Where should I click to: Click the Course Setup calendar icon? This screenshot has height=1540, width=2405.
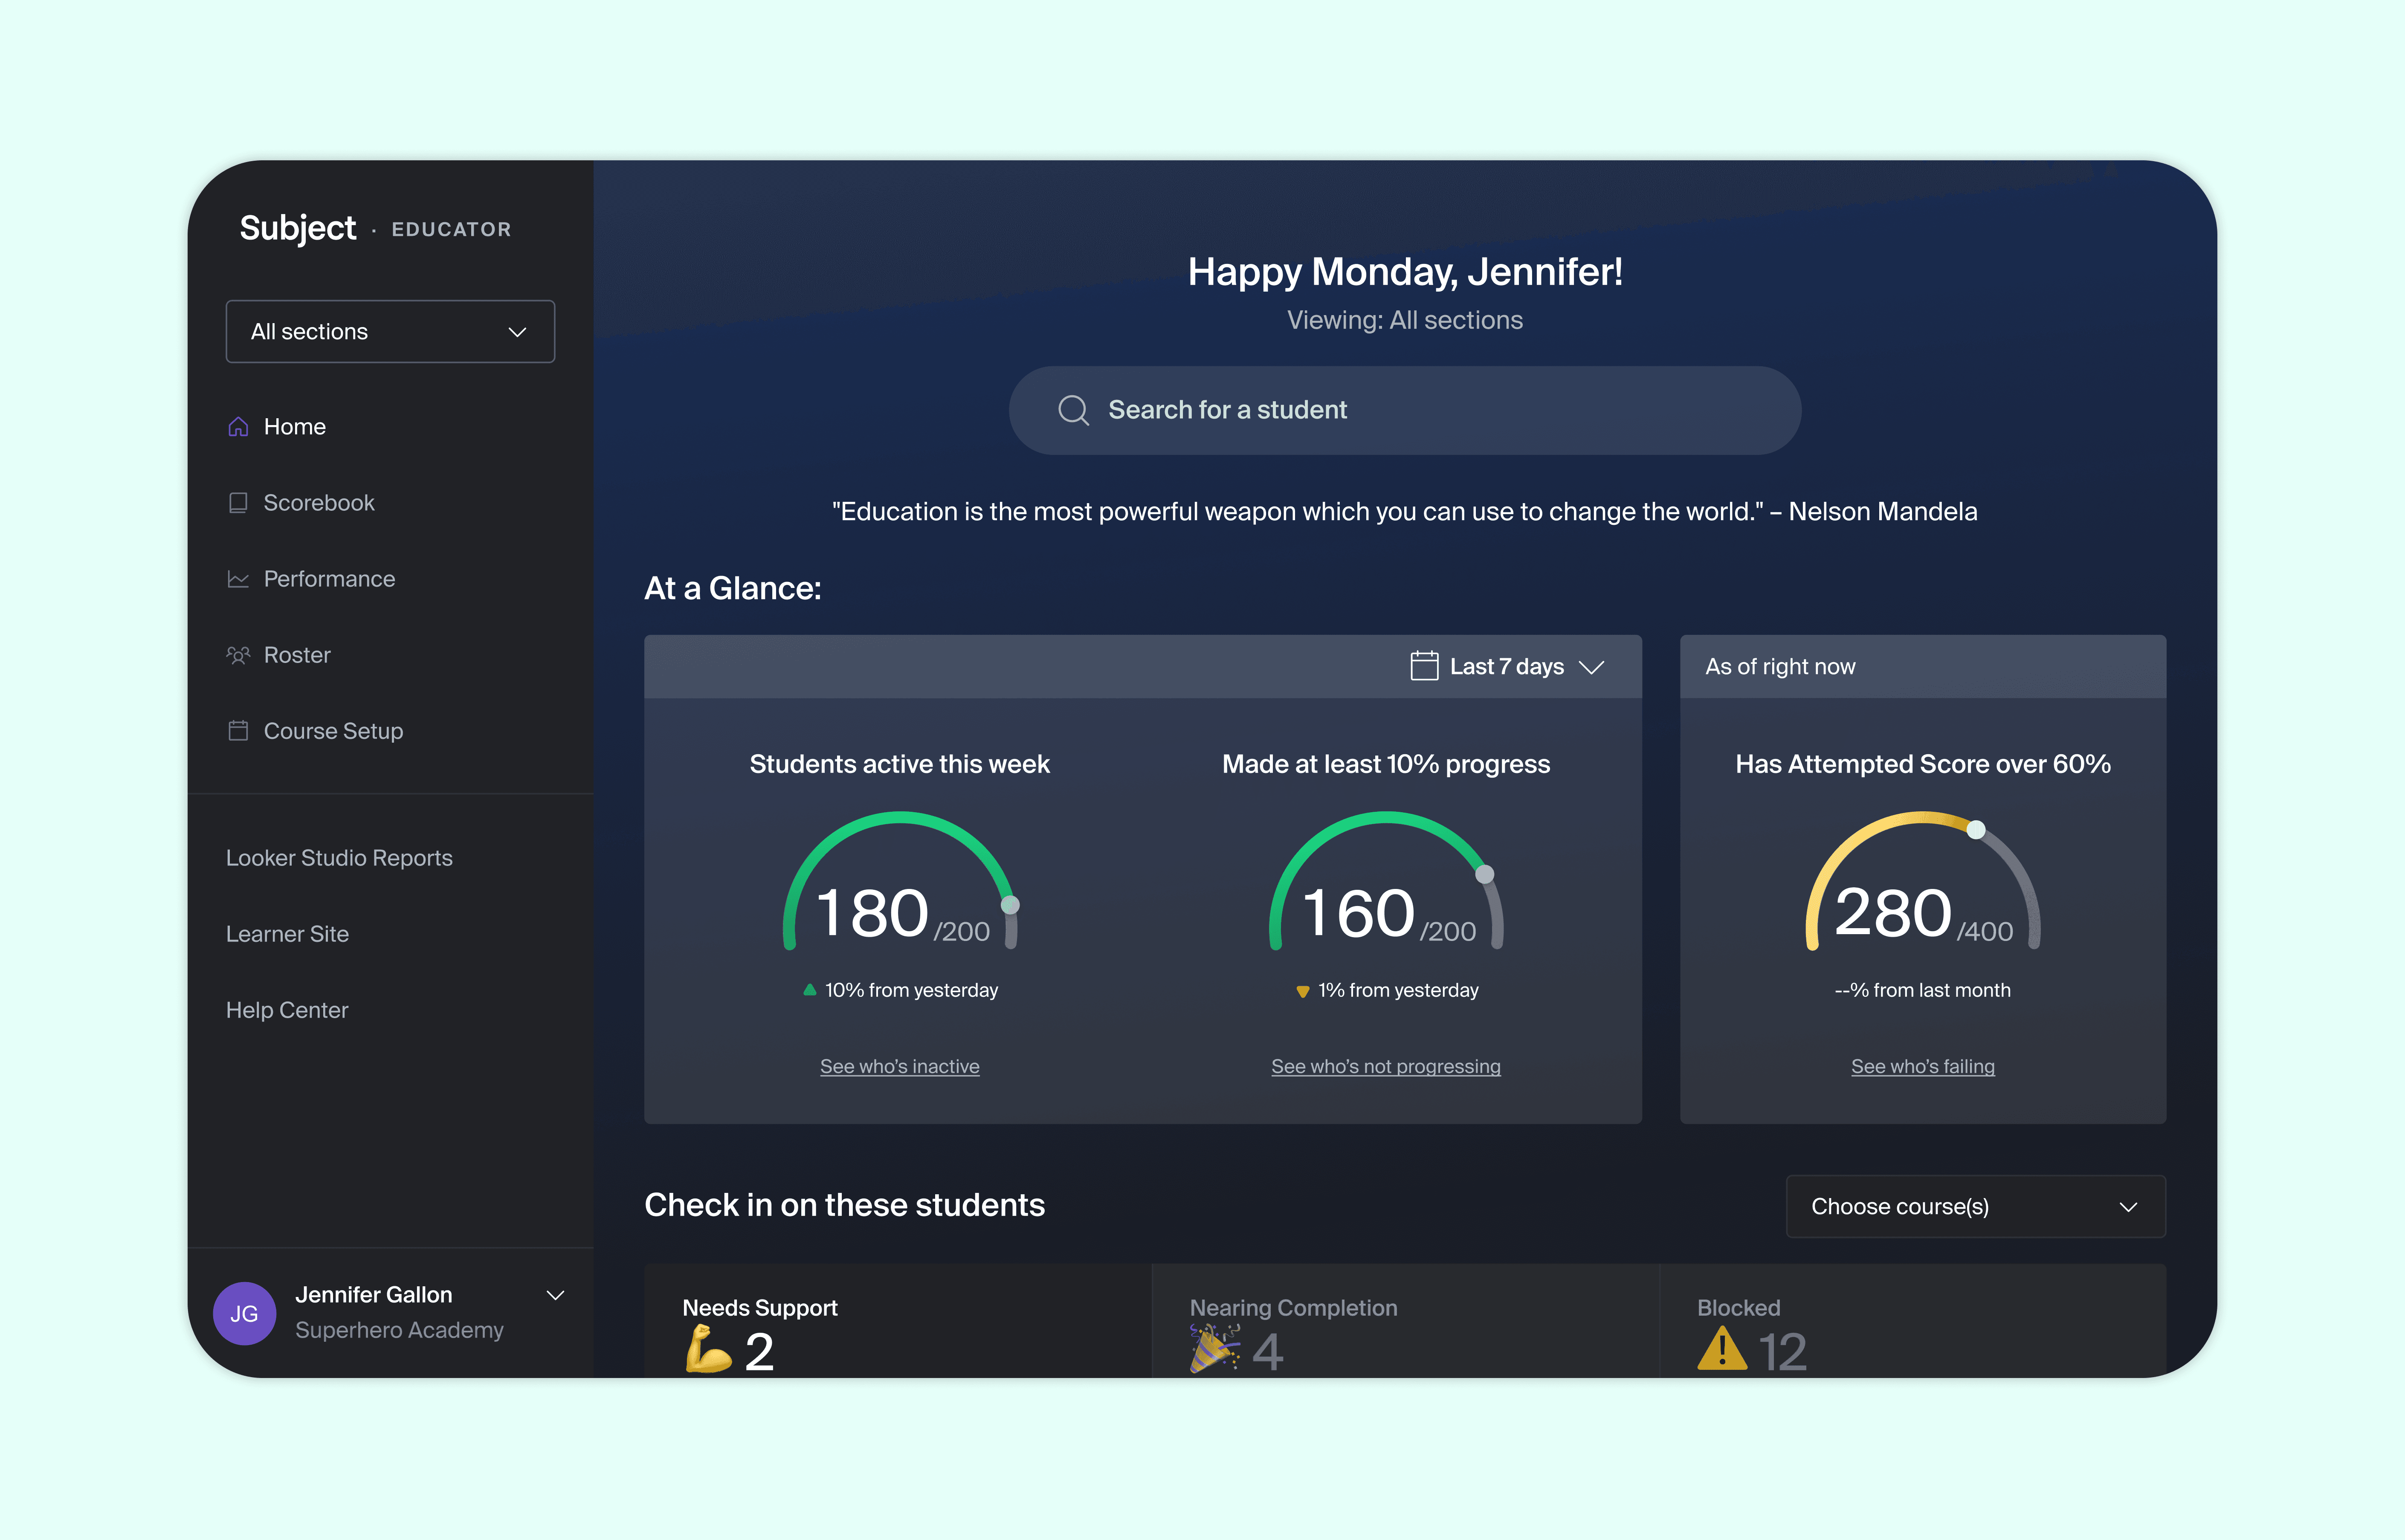(x=238, y=731)
